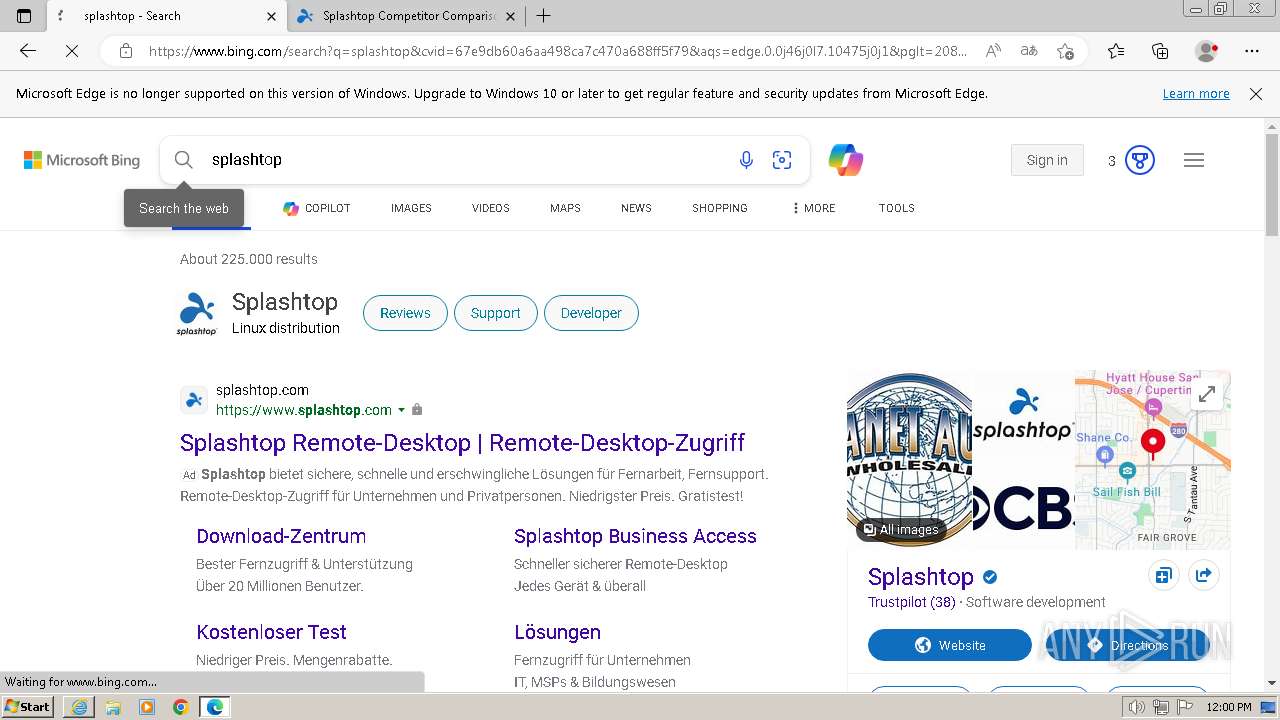Search using the microphone icon
The height and width of the screenshot is (720, 1280).
[746, 160]
